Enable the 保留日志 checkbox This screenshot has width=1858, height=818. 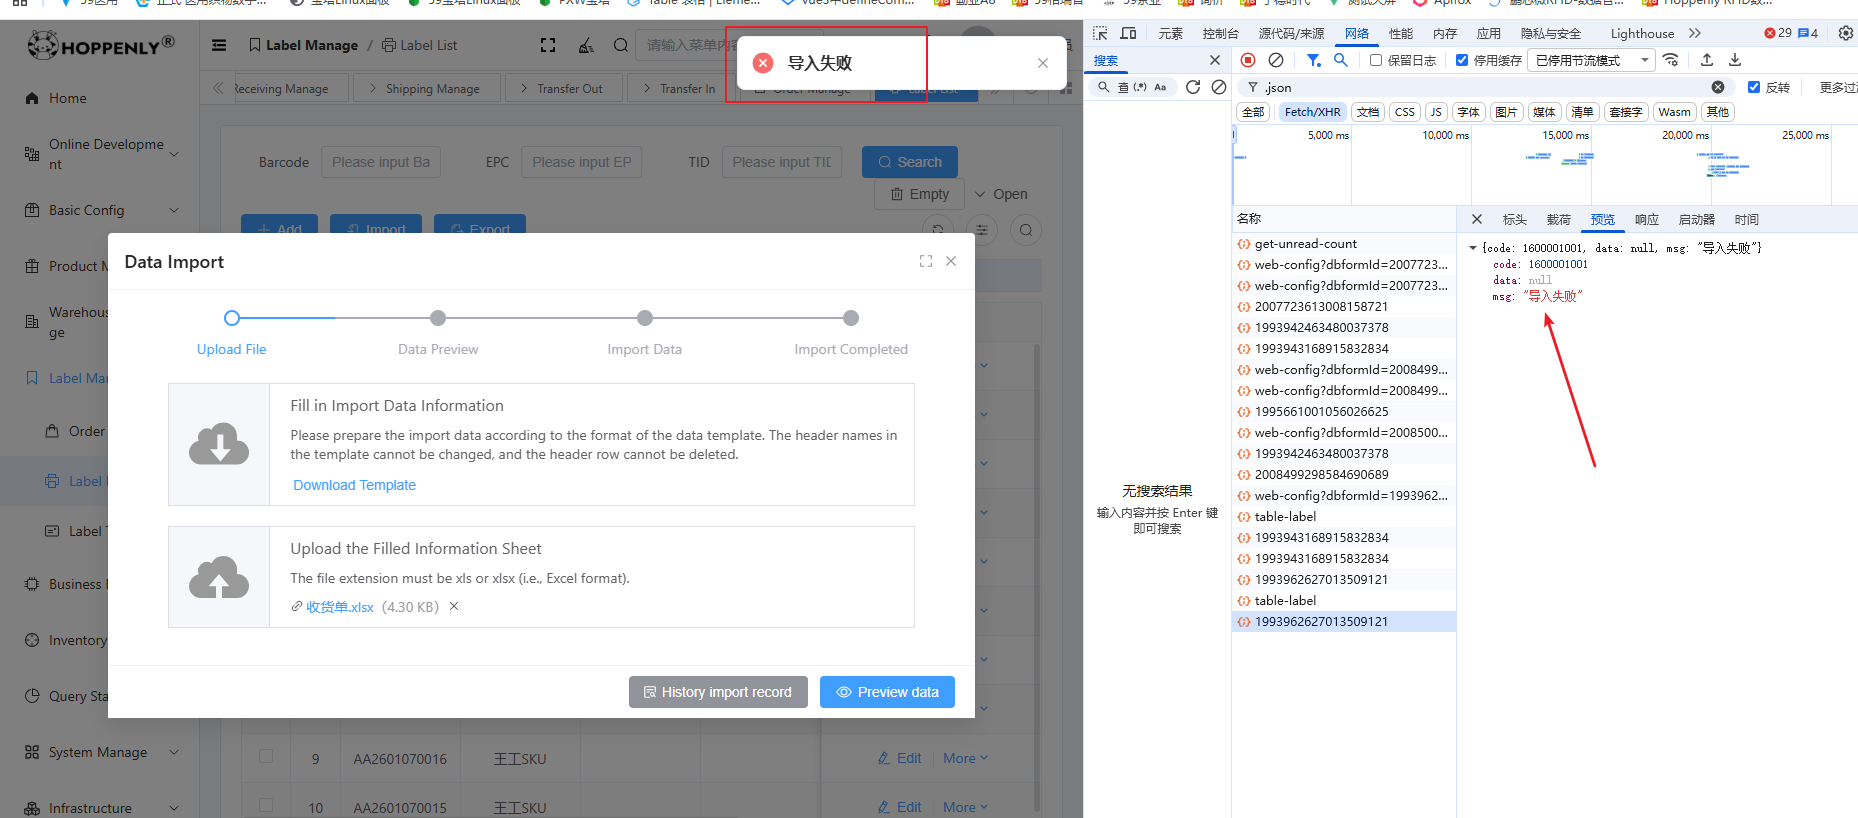point(1376,60)
